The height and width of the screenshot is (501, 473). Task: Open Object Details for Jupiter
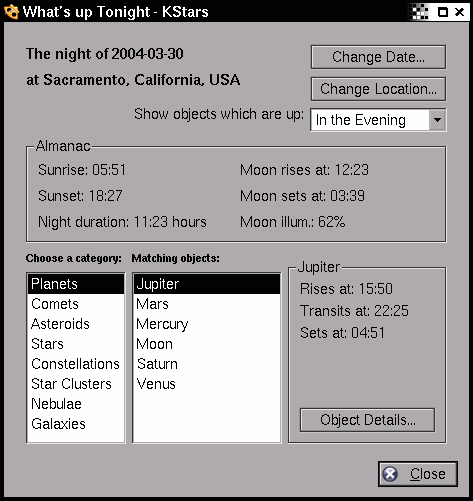(x=367, y=420)
